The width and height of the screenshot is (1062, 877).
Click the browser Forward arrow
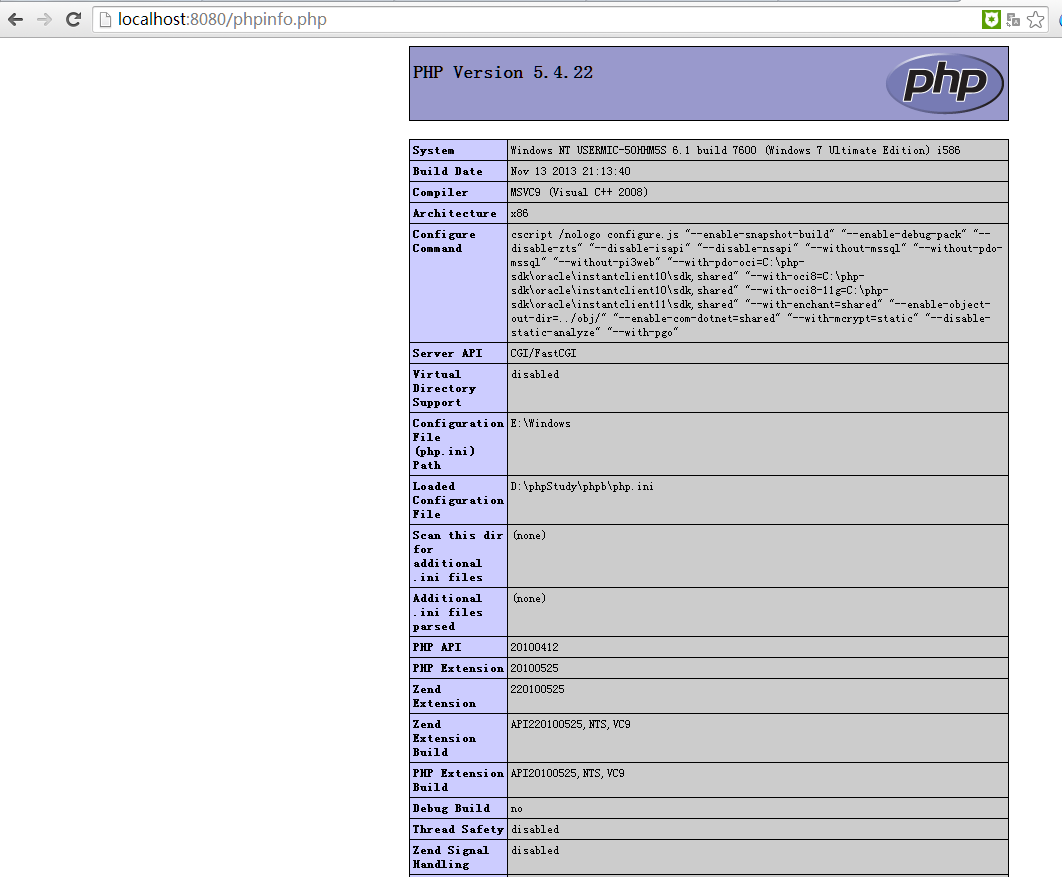(x=44, y=19)
